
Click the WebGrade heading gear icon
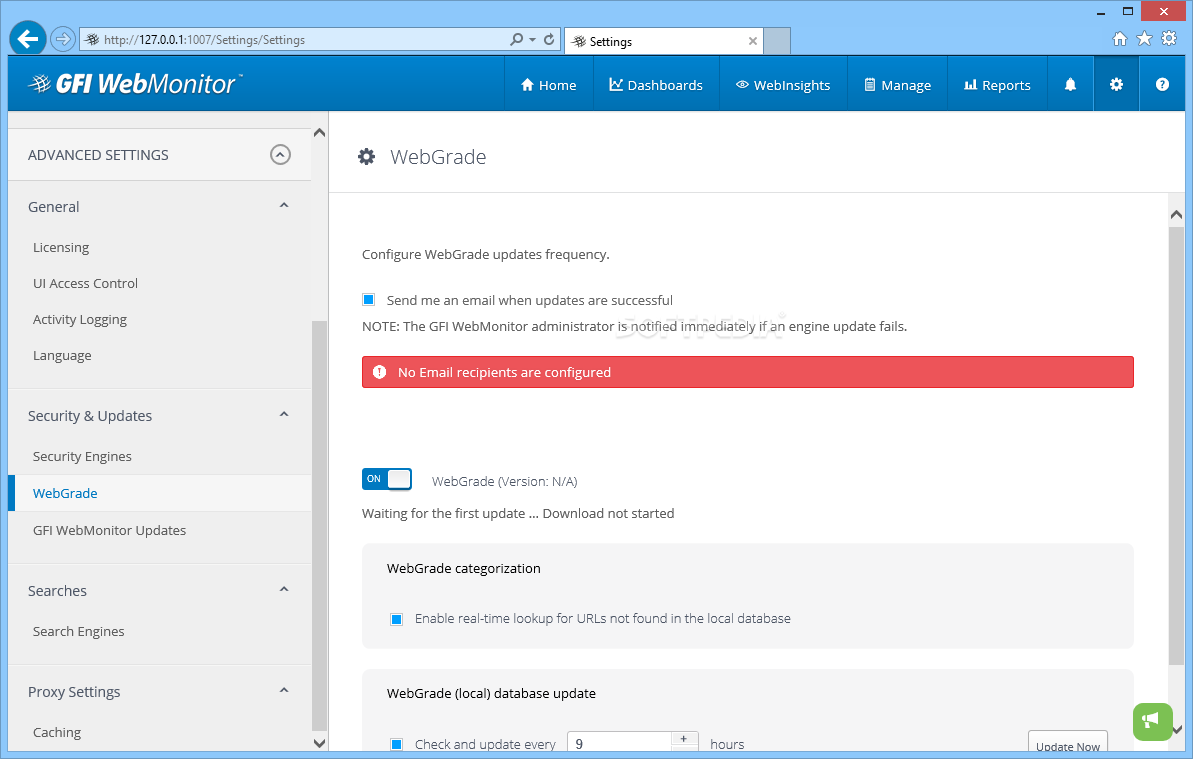367,157
